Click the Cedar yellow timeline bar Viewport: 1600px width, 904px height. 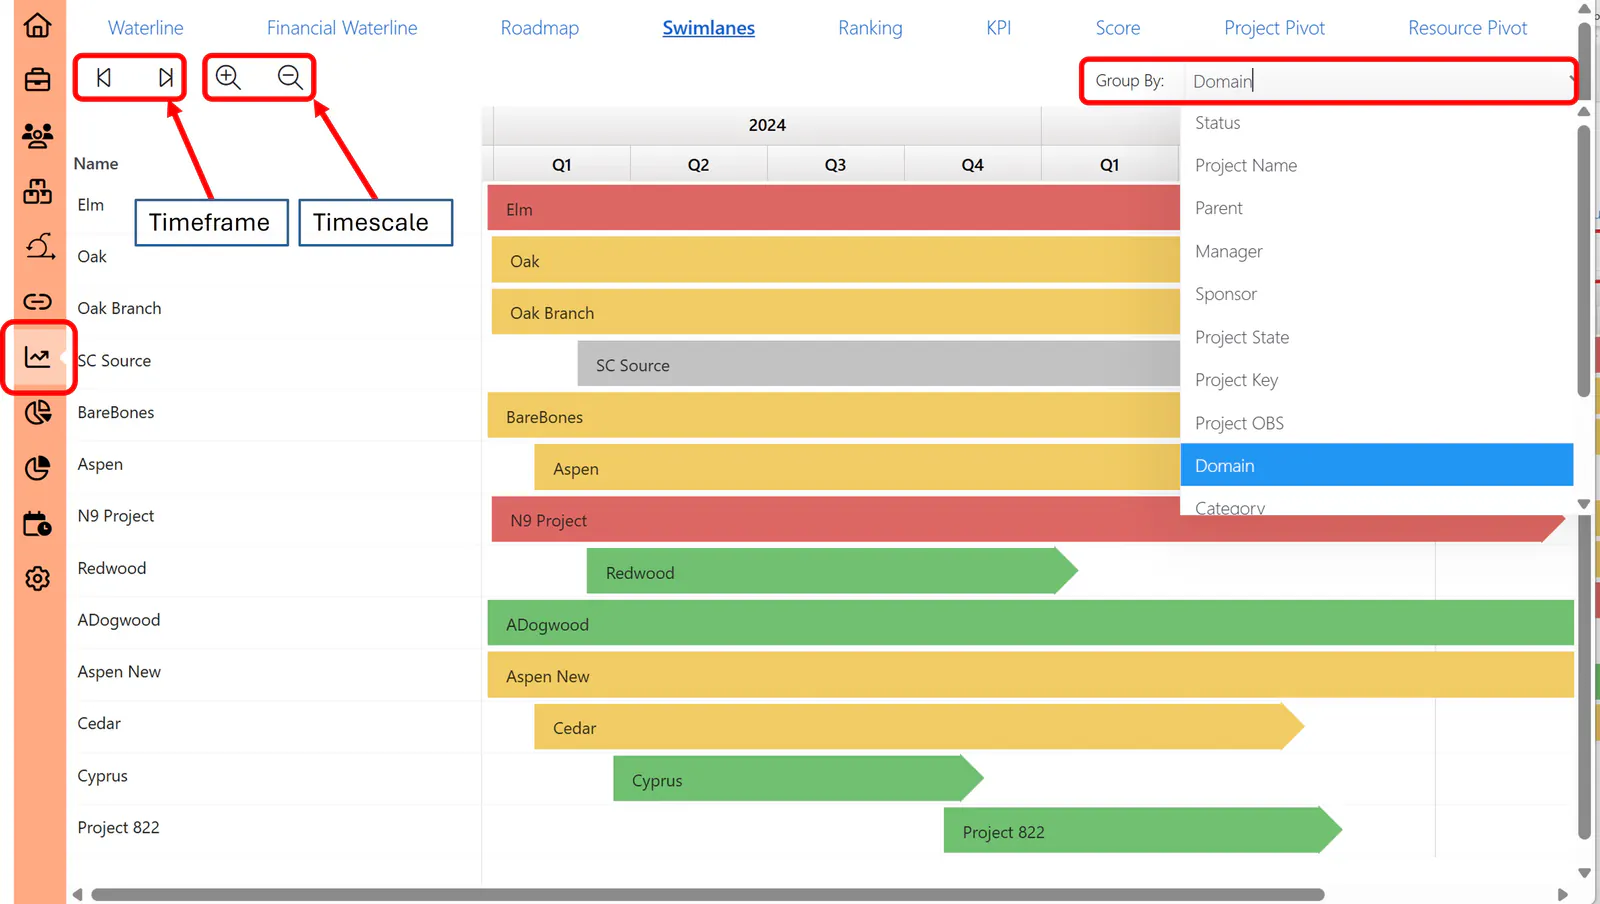[x=918, y=728]
